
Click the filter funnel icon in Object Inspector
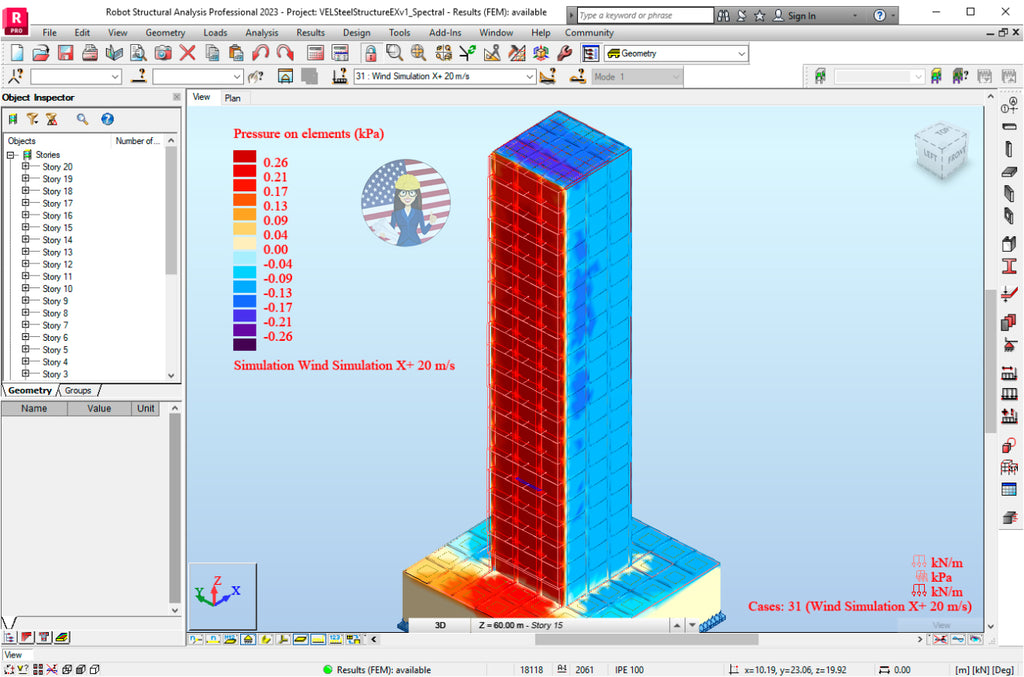tap(32, 119)
